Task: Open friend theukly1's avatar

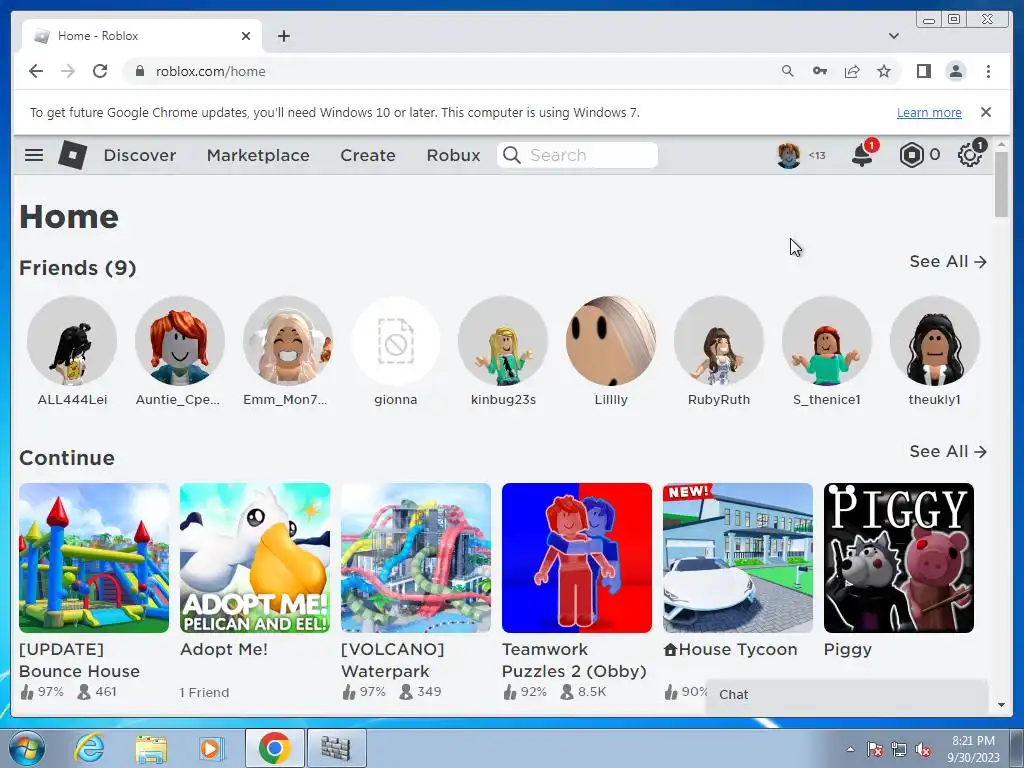Action: 935,341
